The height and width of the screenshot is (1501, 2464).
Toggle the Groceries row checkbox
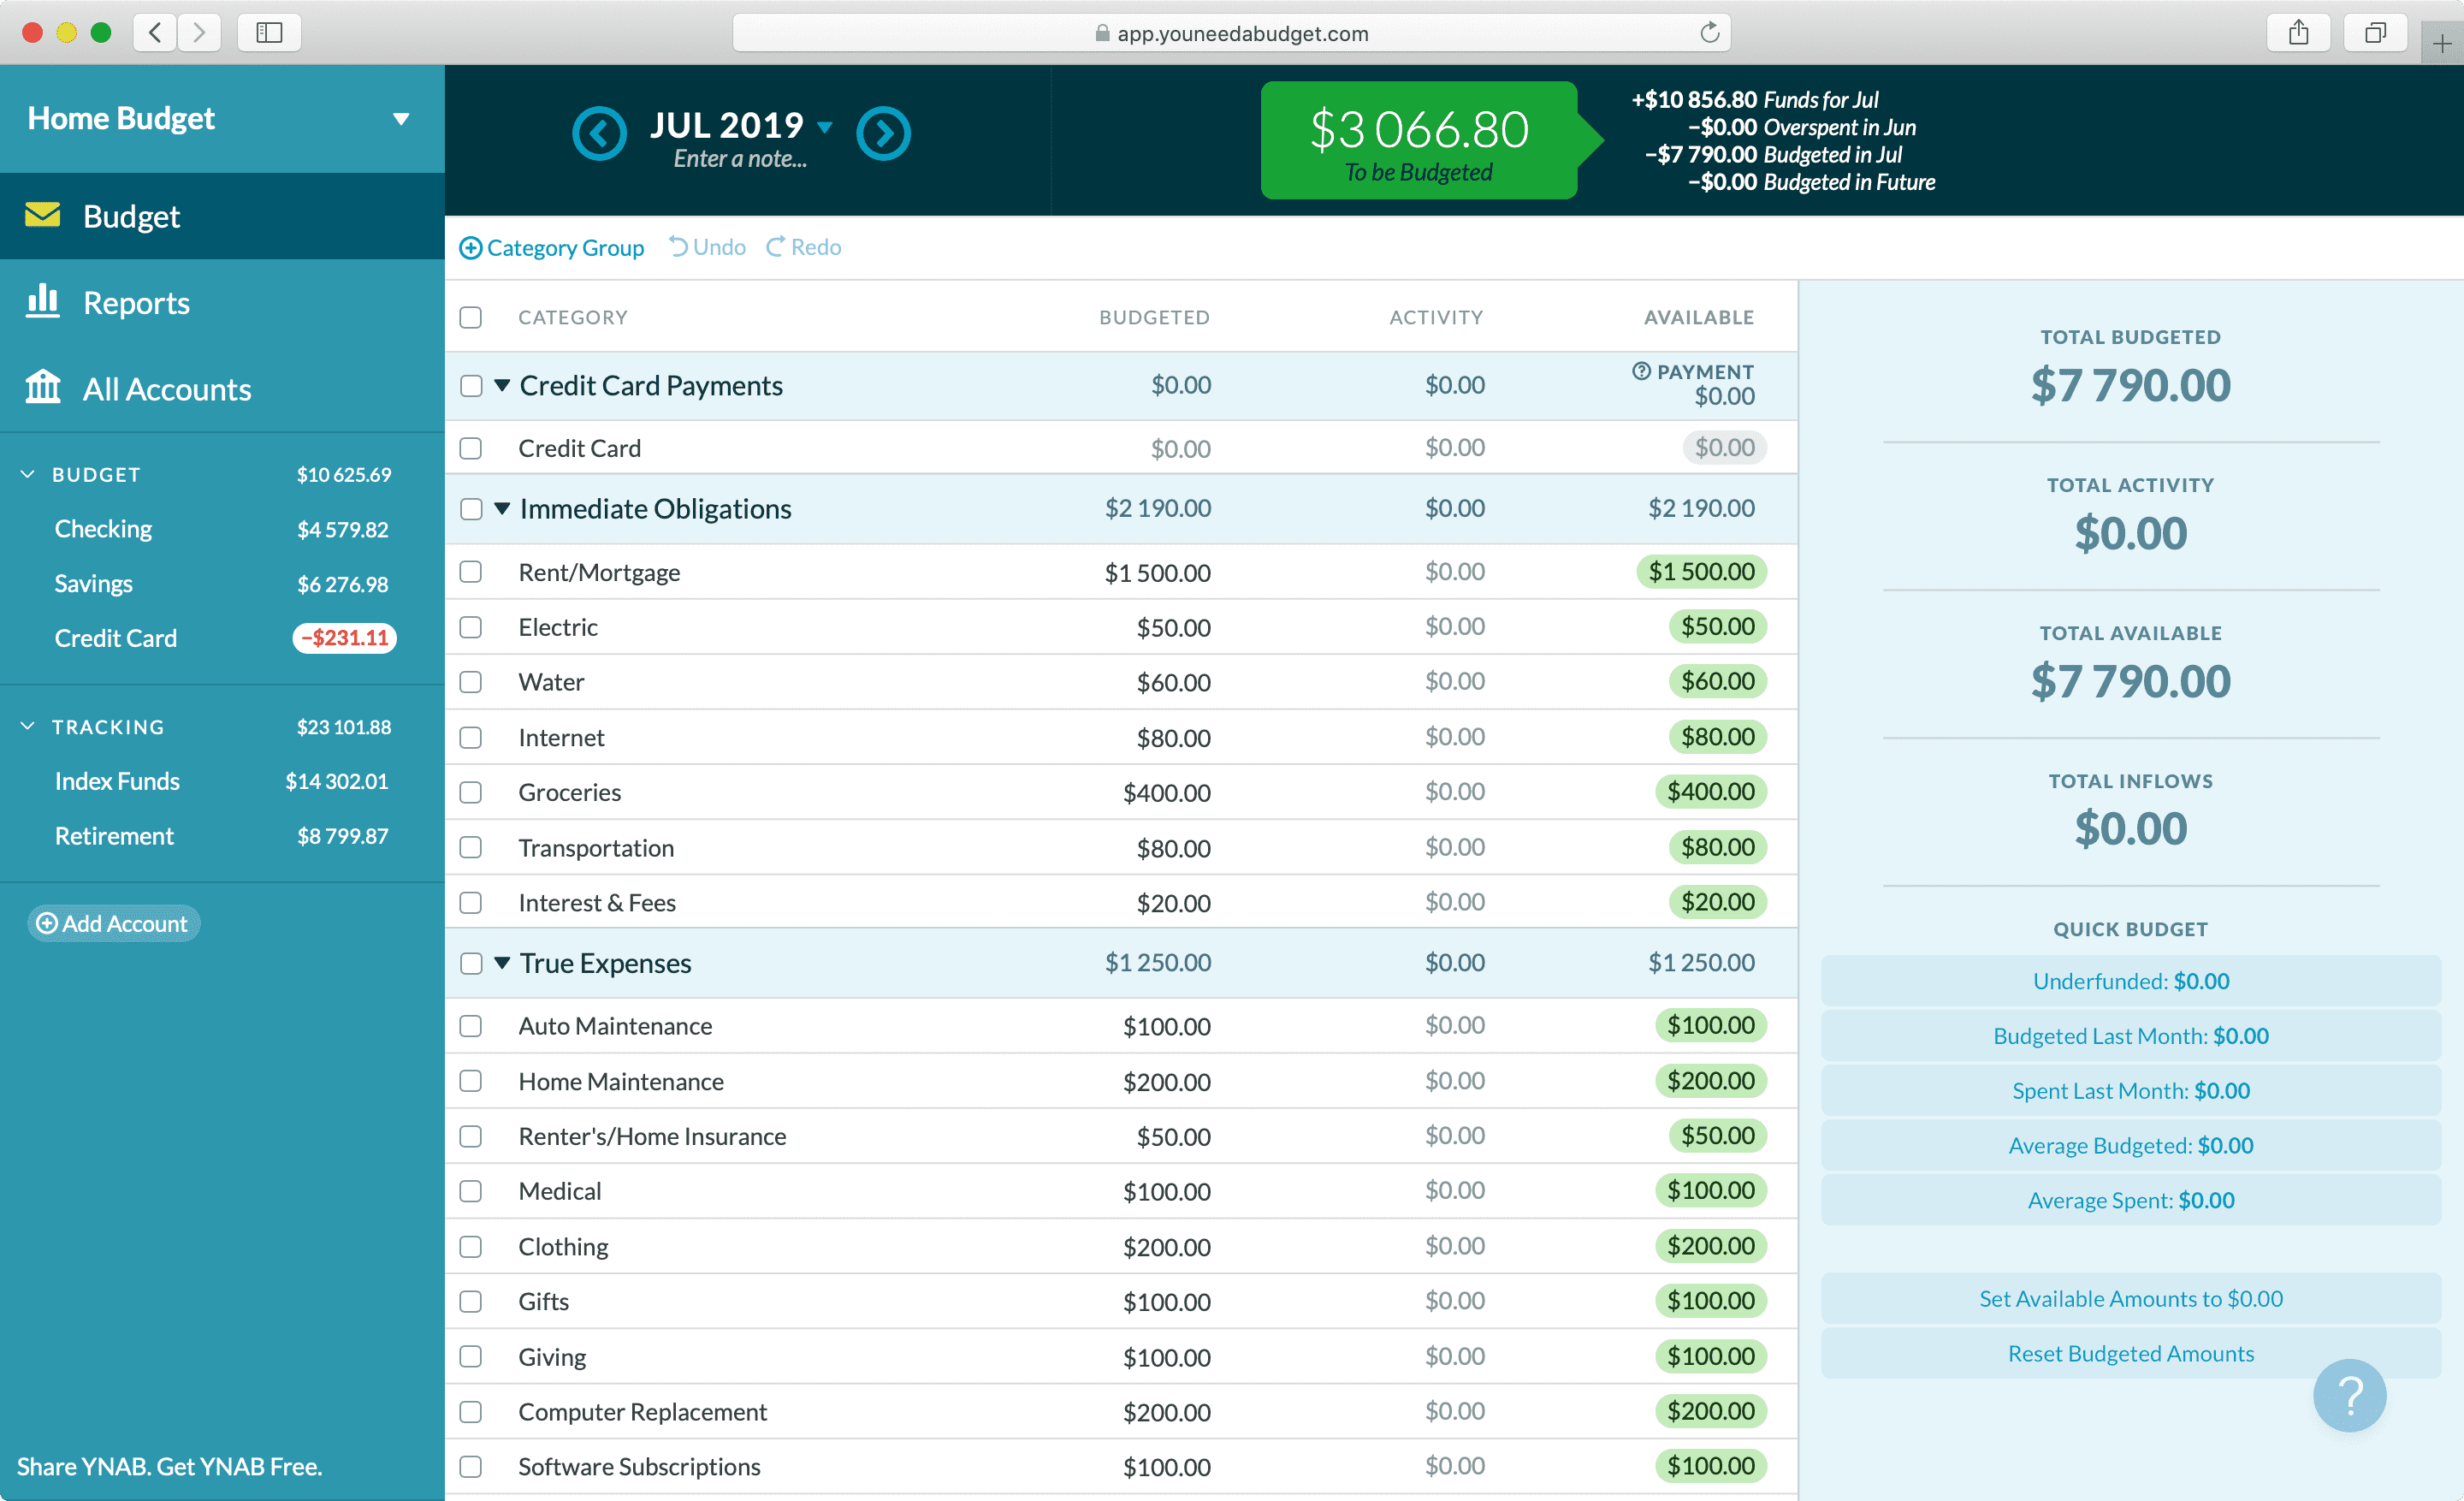click(x=470, y=792)
